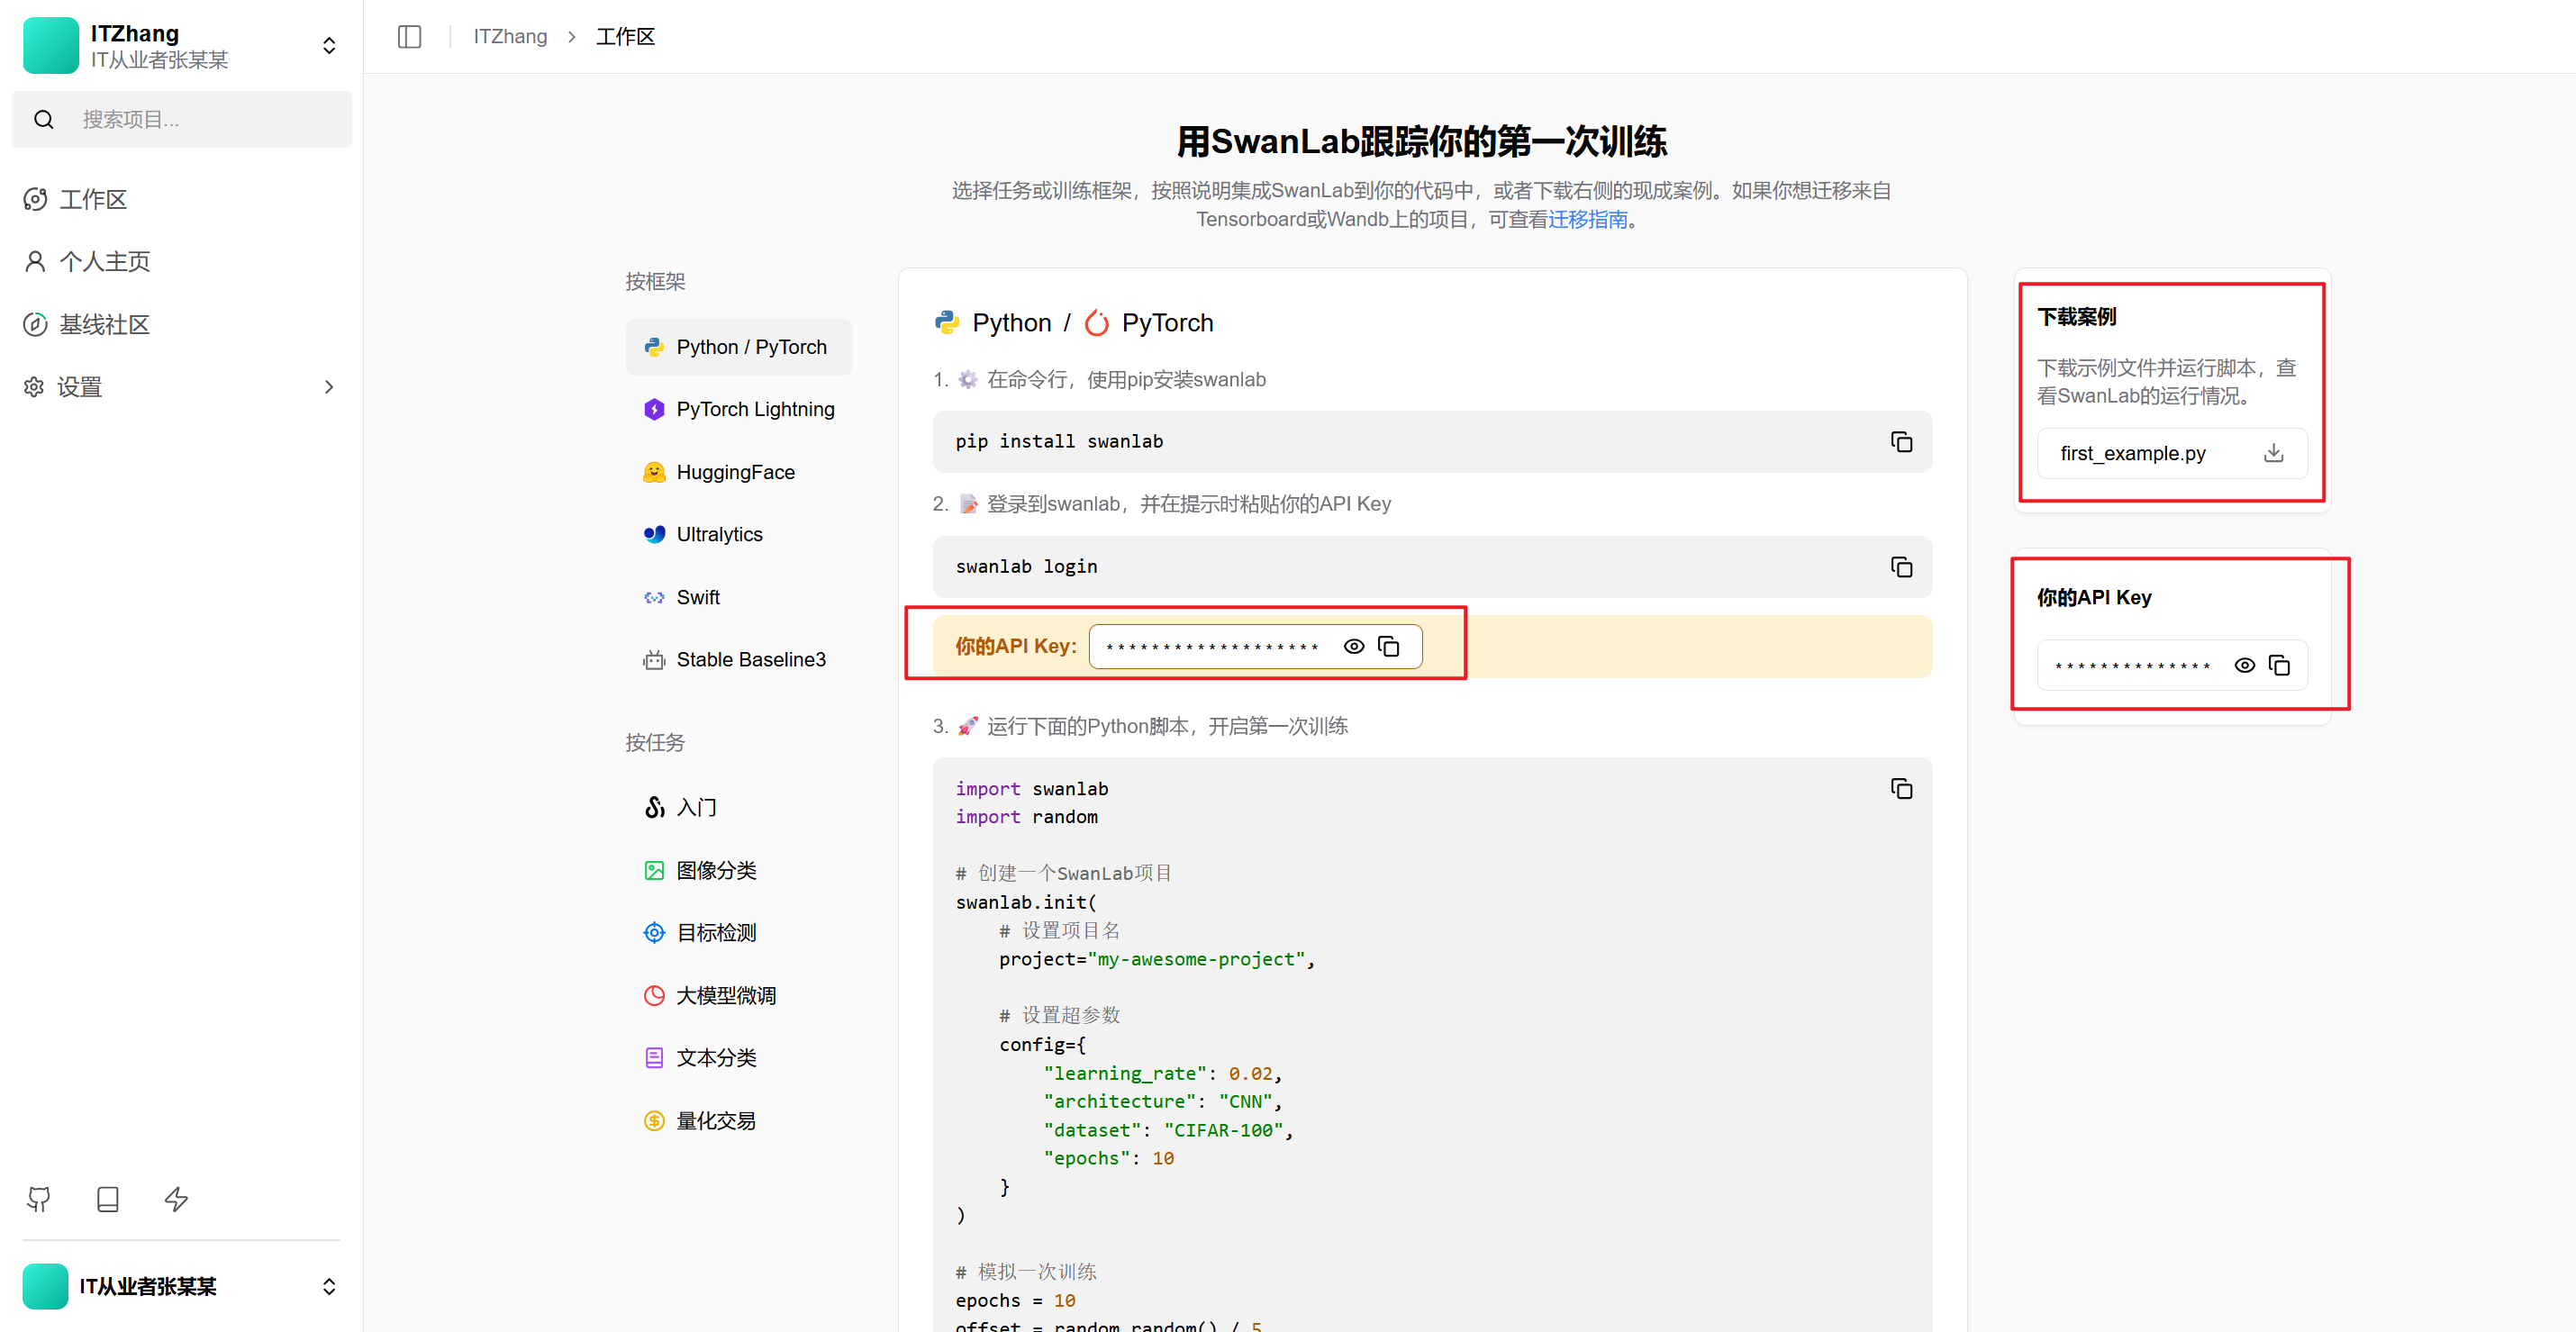Image resolution: width=2576 pixels, height=1332 pixels.
Task: Expand the 设置 submenu chevron
Action: click(x=329, y=387)
